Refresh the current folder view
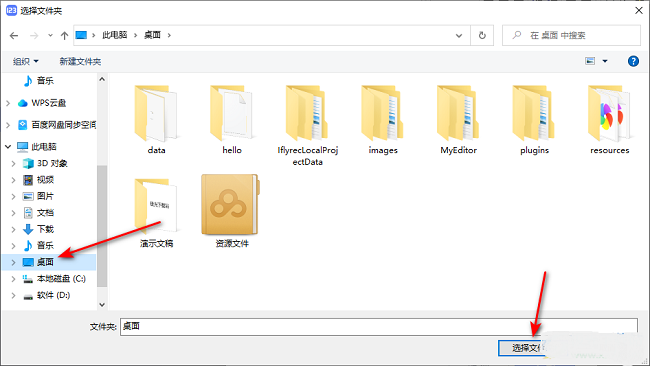Viewport: 650px width, 366px height. point(482,36)
